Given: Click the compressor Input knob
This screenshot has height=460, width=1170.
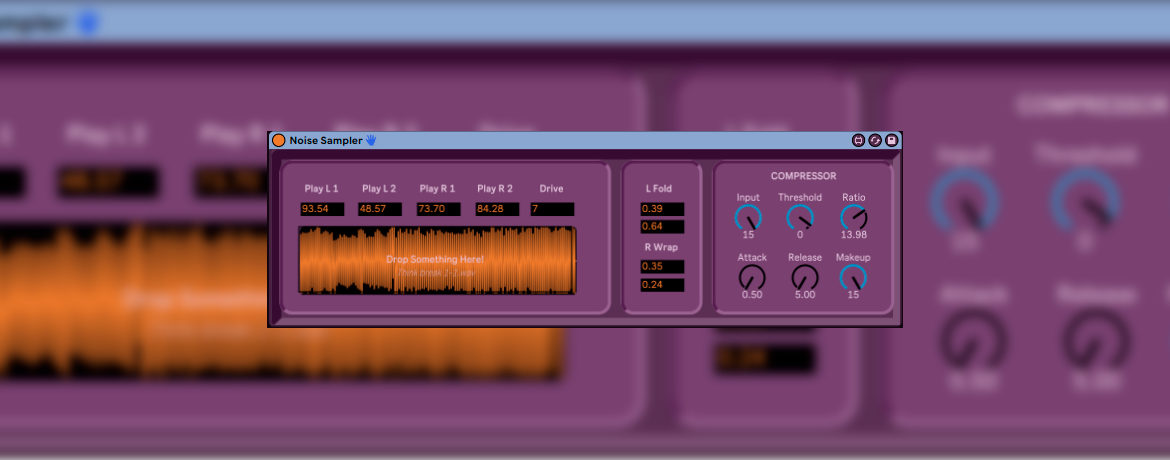Looking at the screenshot, I should point(748,217).
